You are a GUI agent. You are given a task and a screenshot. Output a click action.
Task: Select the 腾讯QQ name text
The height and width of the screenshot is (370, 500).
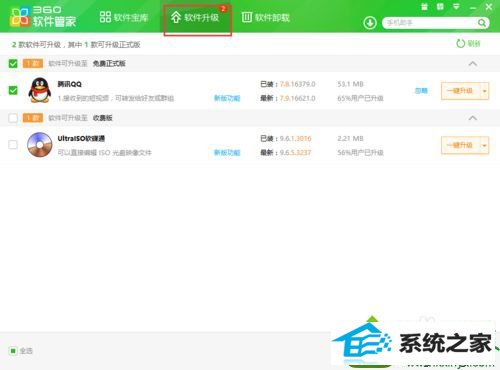69,84
